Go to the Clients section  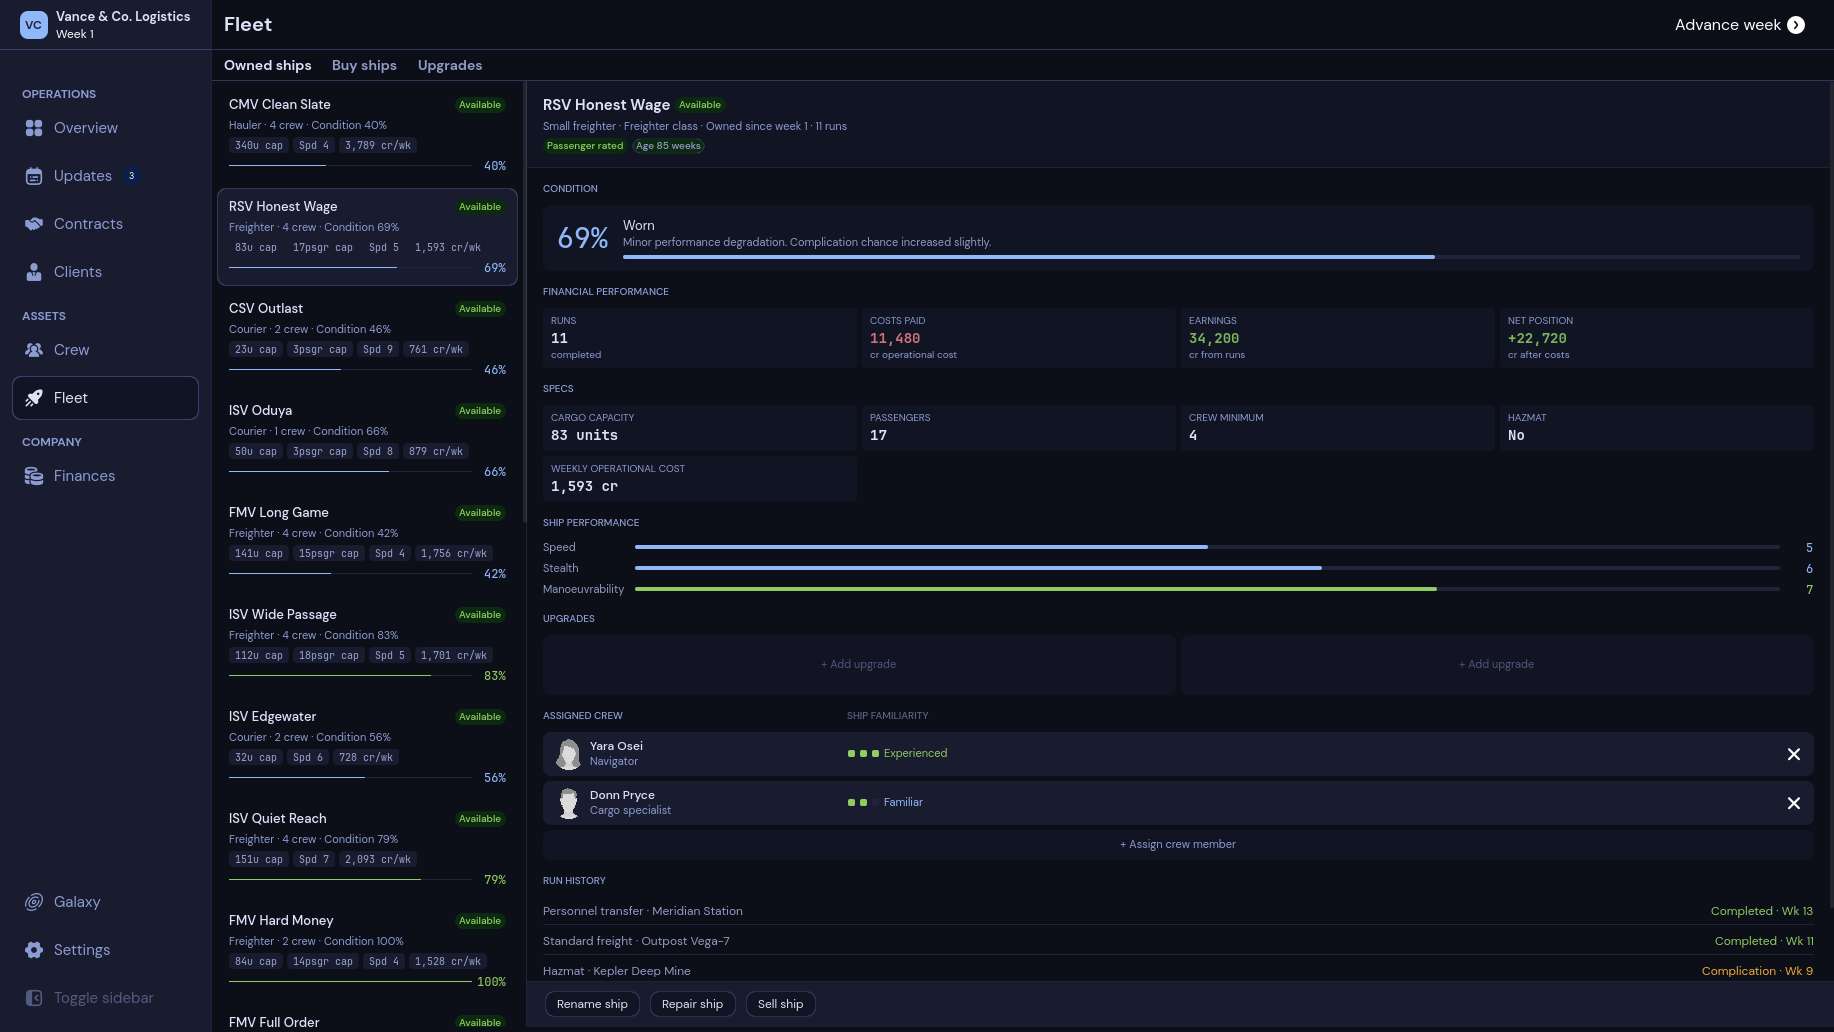click(x=105, y=272)
